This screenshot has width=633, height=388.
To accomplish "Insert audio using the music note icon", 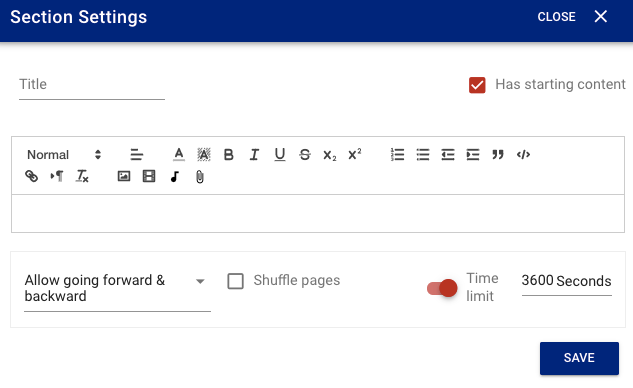I will coord(174,176).
